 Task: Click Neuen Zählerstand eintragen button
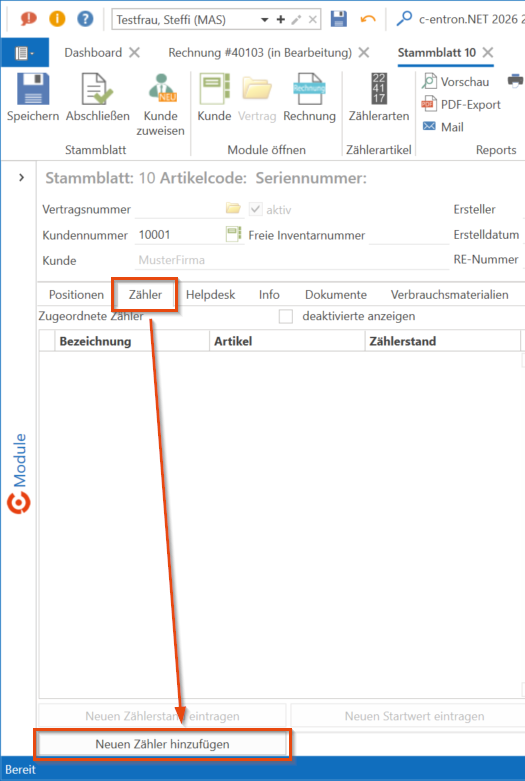coord(162,716)
